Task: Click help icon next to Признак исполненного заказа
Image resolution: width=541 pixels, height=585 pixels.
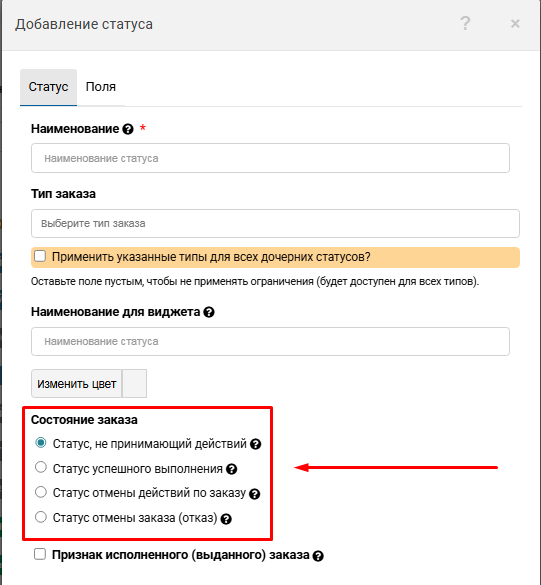Action: coord(318,556)
